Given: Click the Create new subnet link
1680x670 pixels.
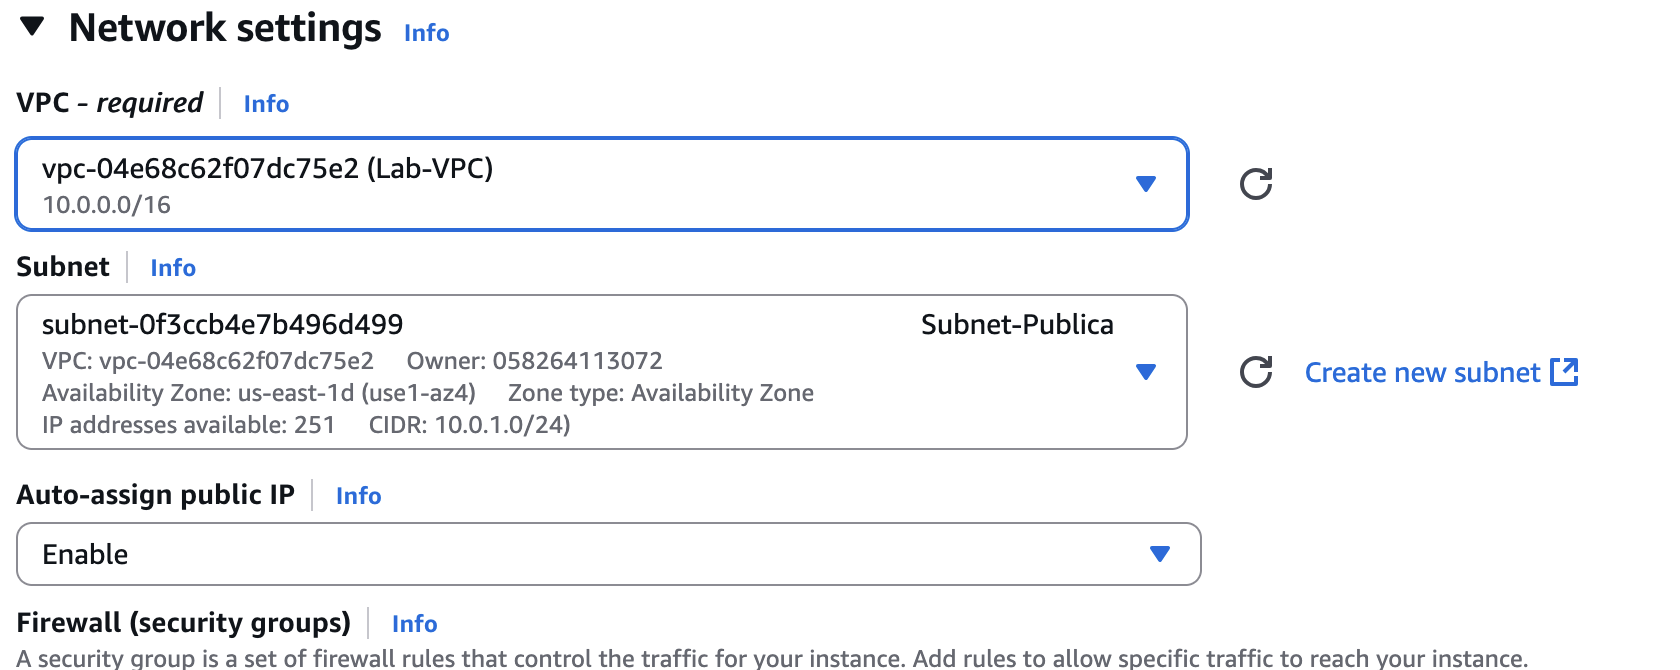Looking at the screenshot, I should click(1422, 373).
